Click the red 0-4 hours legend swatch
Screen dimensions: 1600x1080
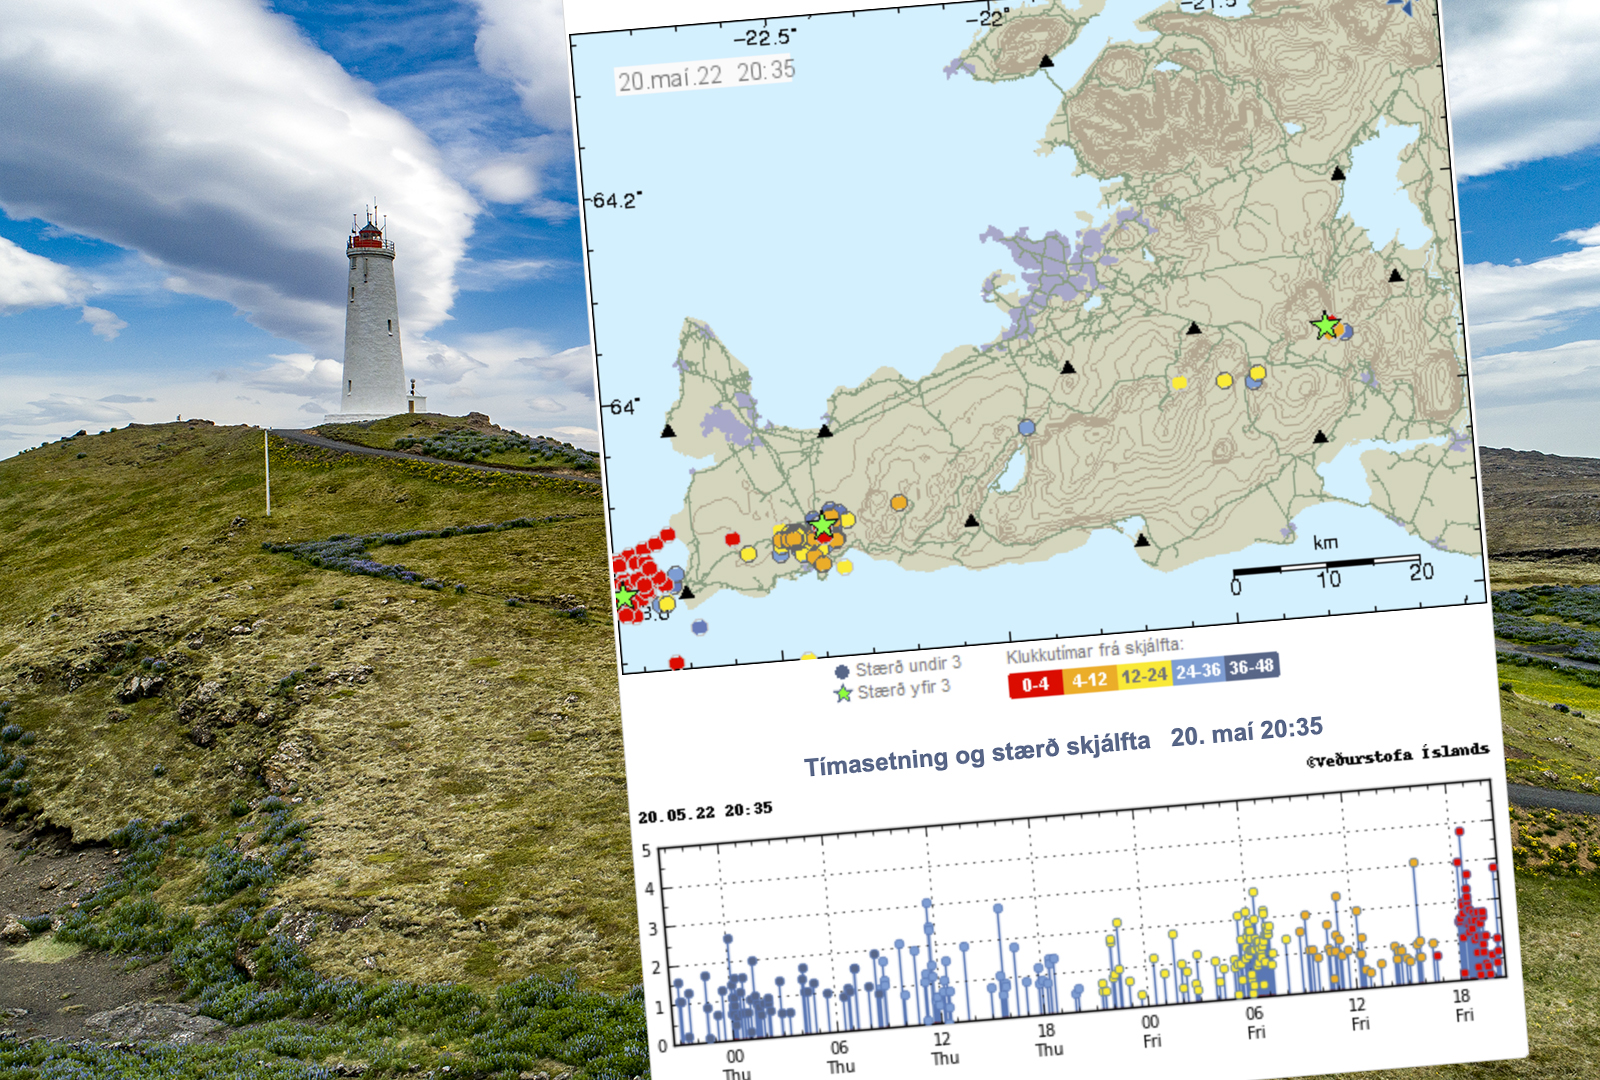1035,684
